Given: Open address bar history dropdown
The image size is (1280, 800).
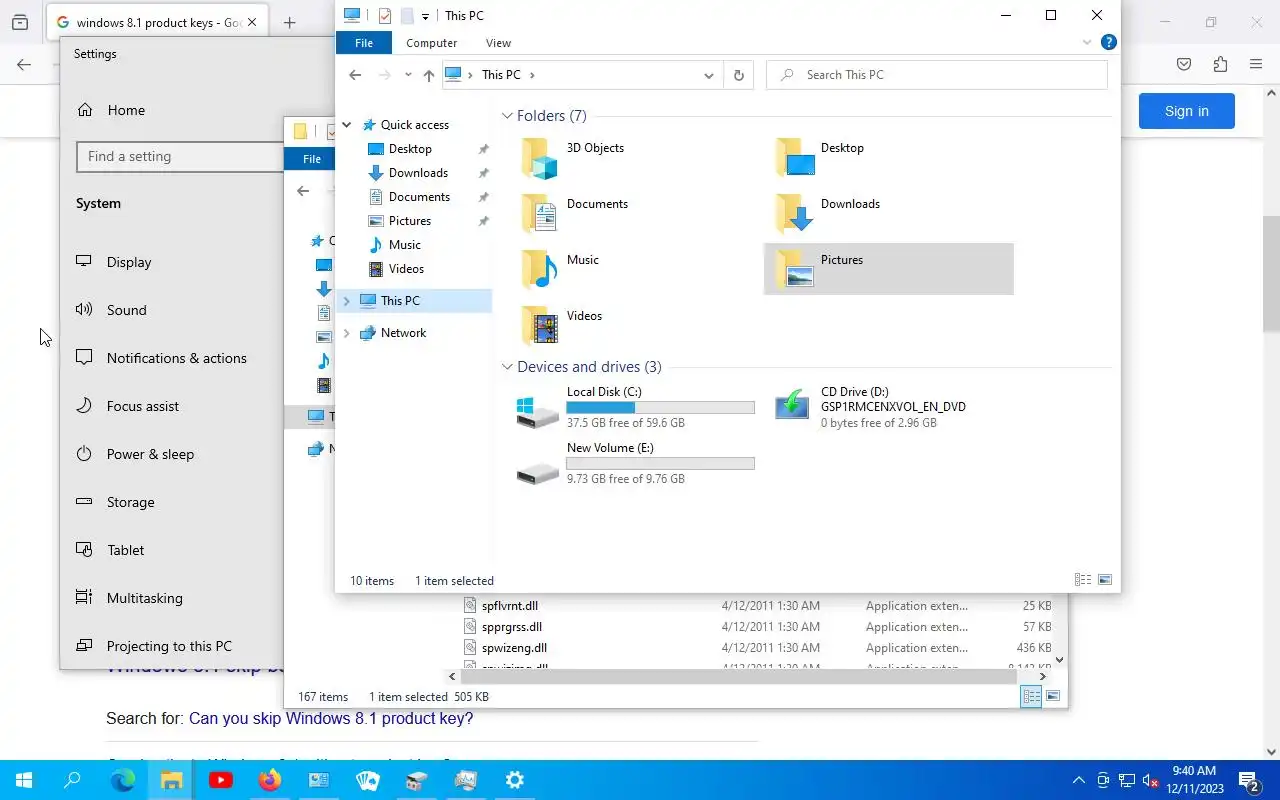Looking at the screenshot, I should pyautogui.click(x=709, y=75).
